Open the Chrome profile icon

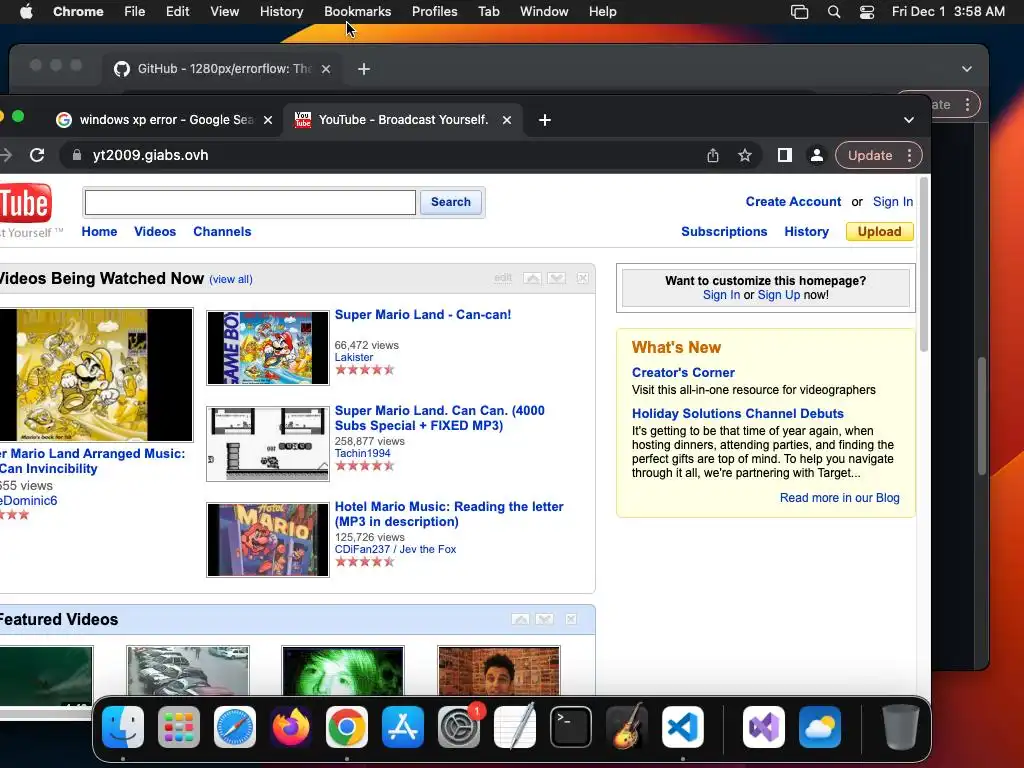pyautogui.click(x=816, y=155)
